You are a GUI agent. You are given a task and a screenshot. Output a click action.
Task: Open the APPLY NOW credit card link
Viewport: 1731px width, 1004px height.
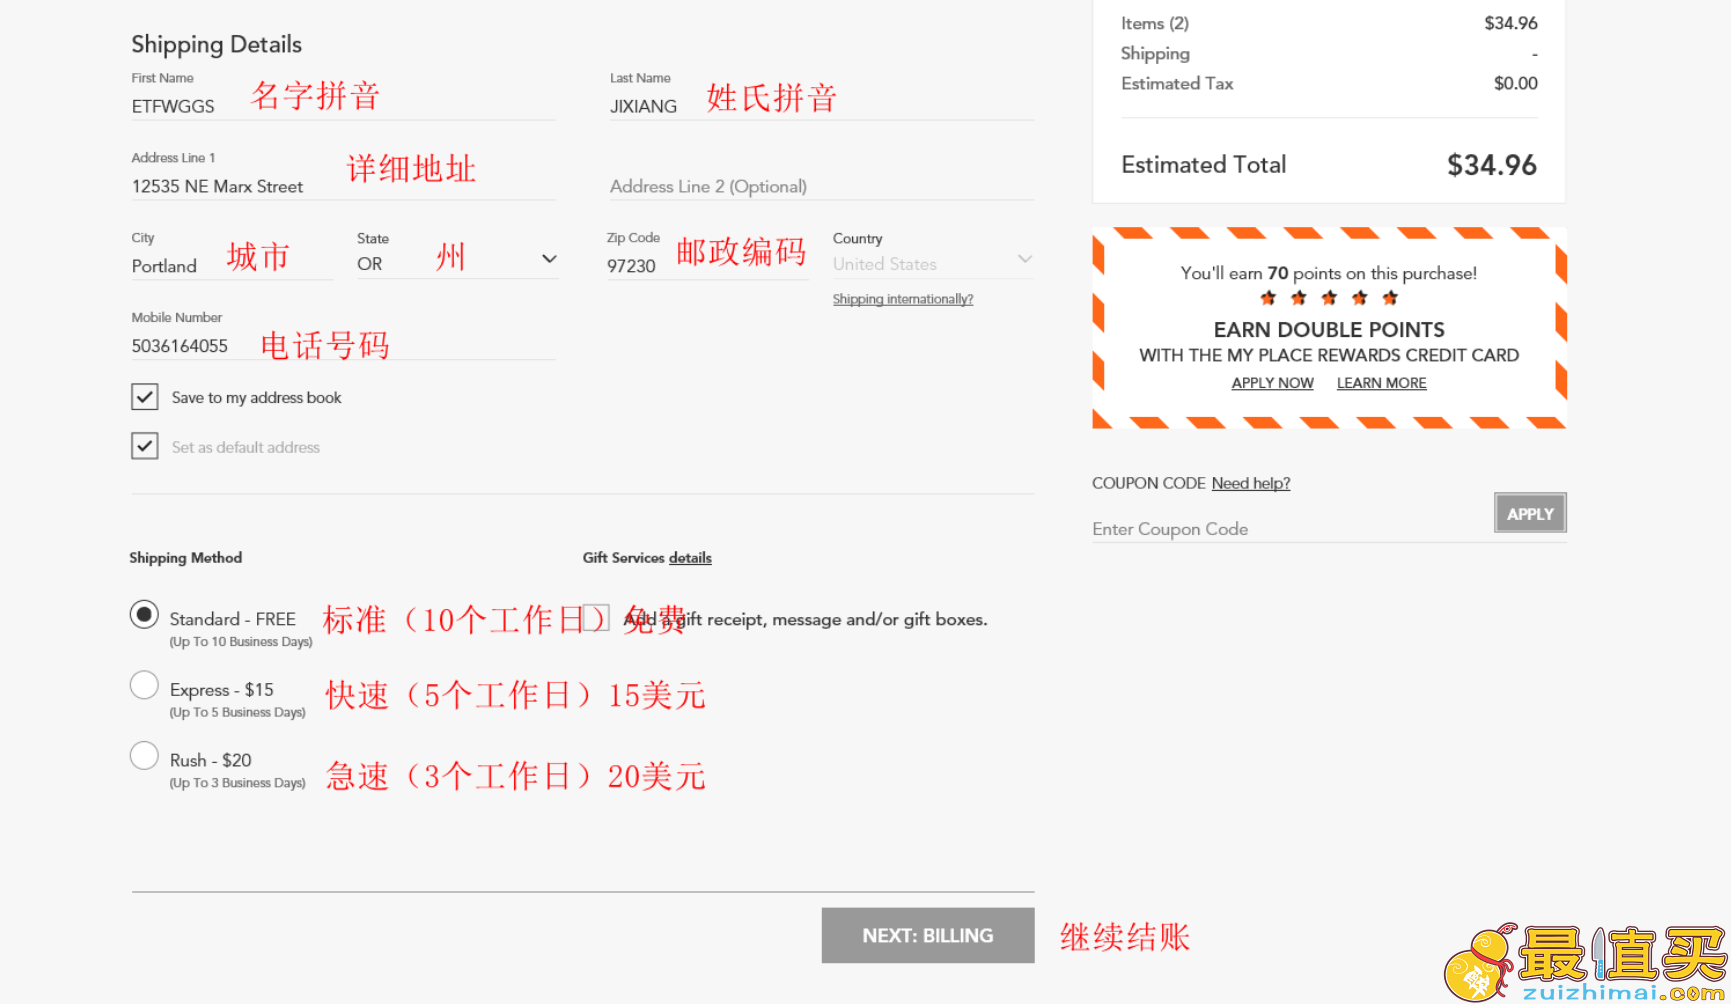(1272, 383)
